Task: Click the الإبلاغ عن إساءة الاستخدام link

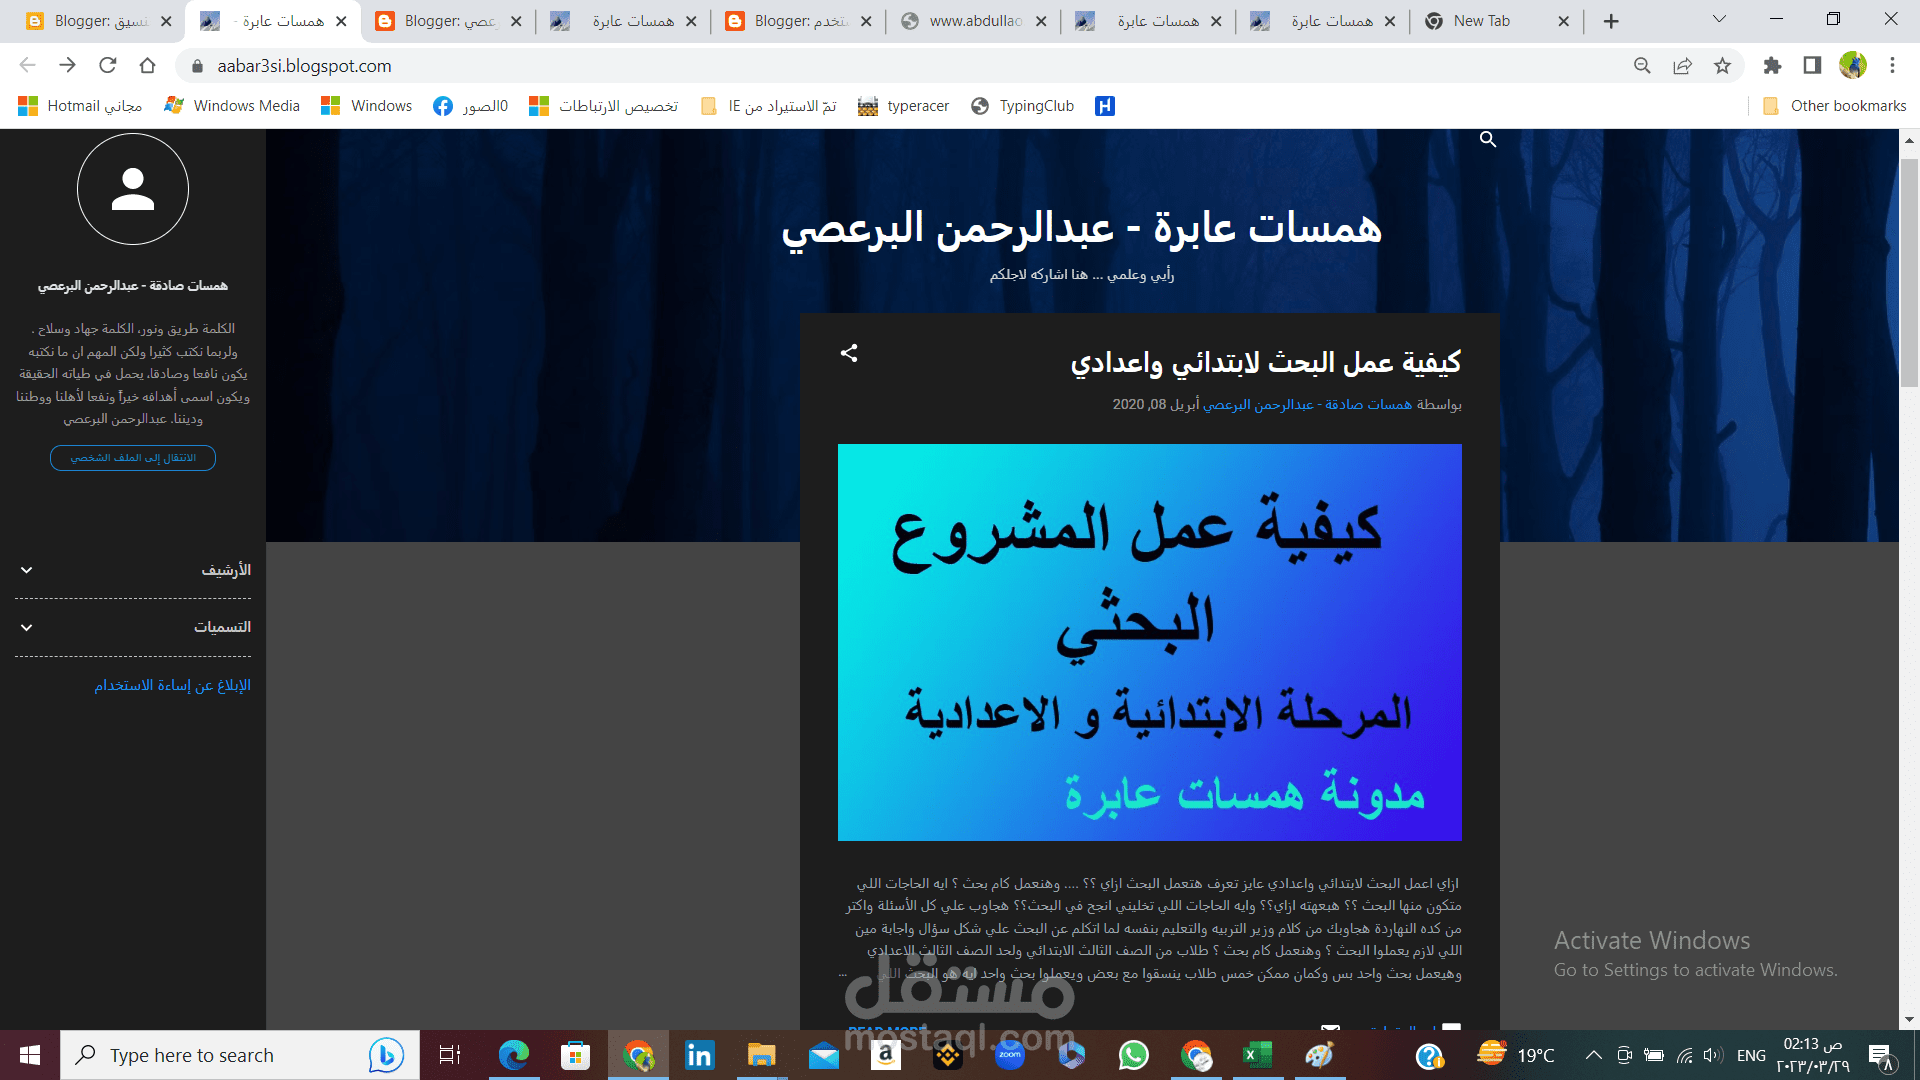Action: pos(173,685)
